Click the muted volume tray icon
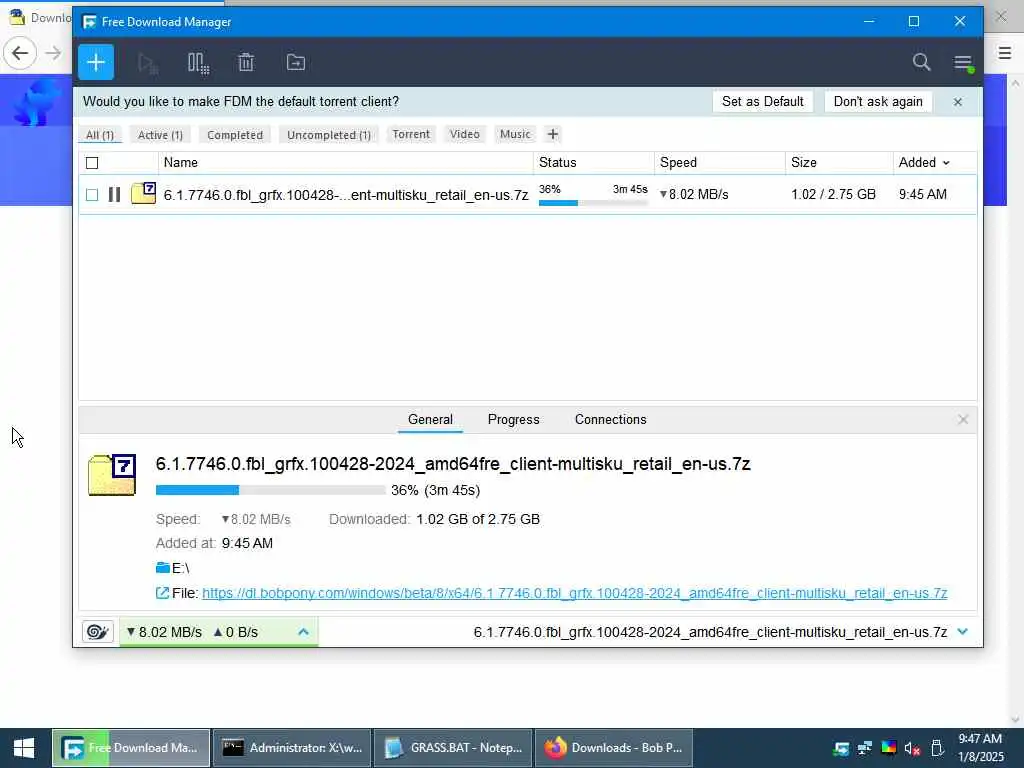1024x768 pixels. click(912, 748)
